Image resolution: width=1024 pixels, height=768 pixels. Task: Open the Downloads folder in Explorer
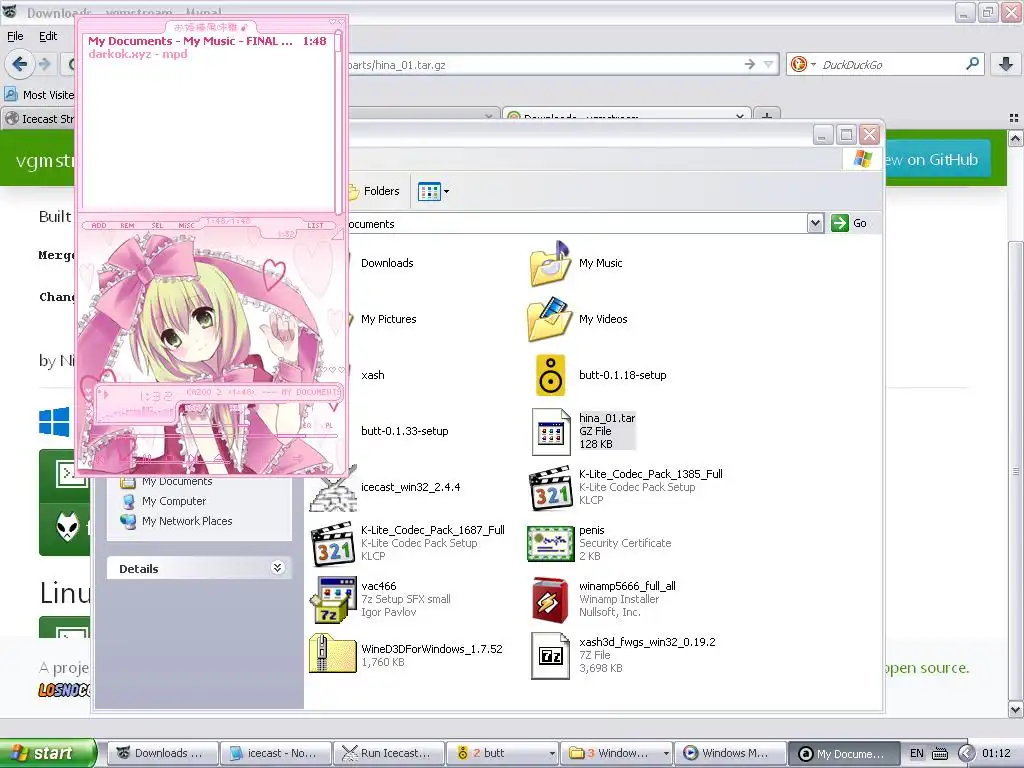(x=387, y=263)
